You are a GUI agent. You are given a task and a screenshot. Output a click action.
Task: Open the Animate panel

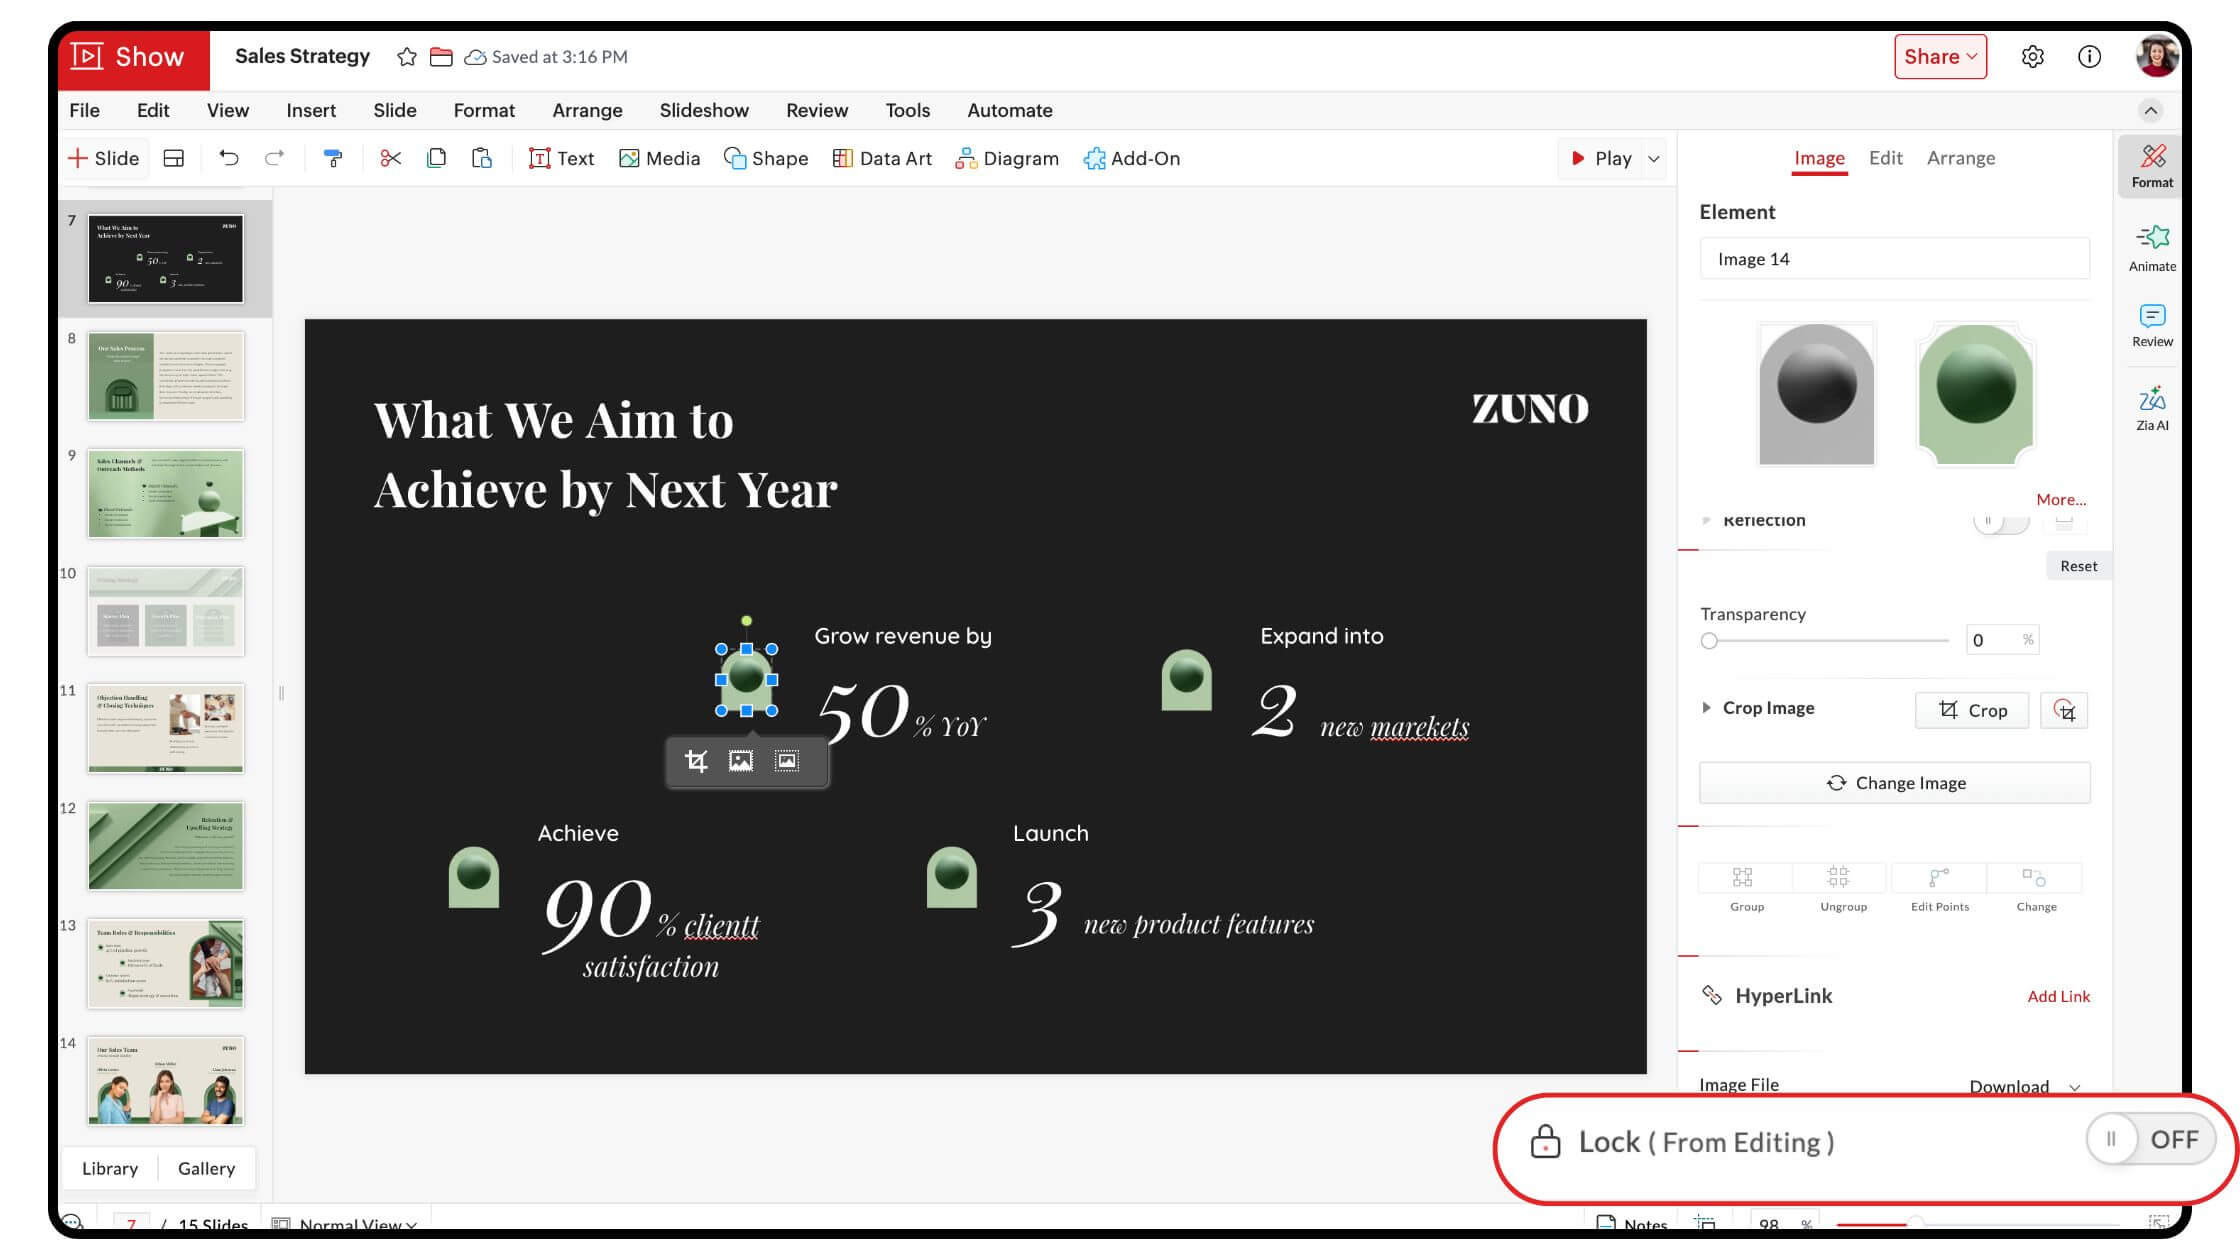[2151, 247]
